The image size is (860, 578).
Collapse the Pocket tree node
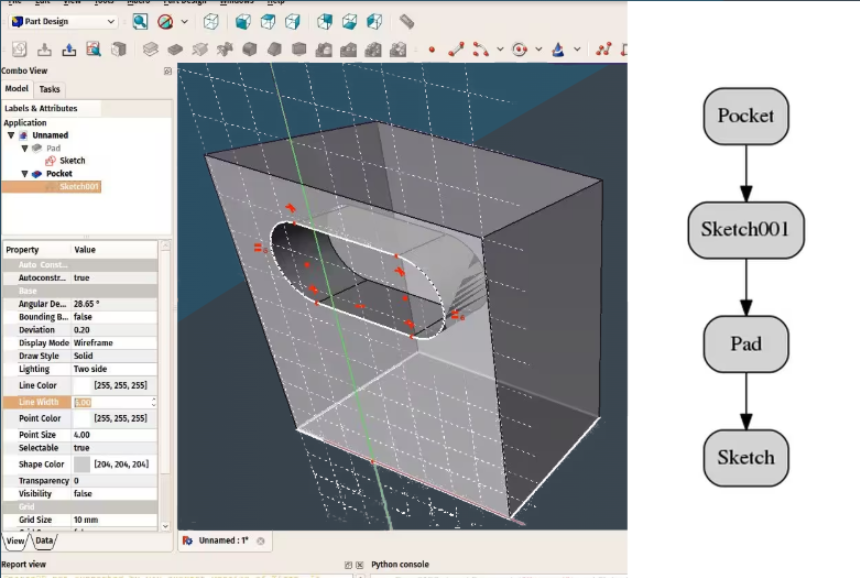pos(24,173)
